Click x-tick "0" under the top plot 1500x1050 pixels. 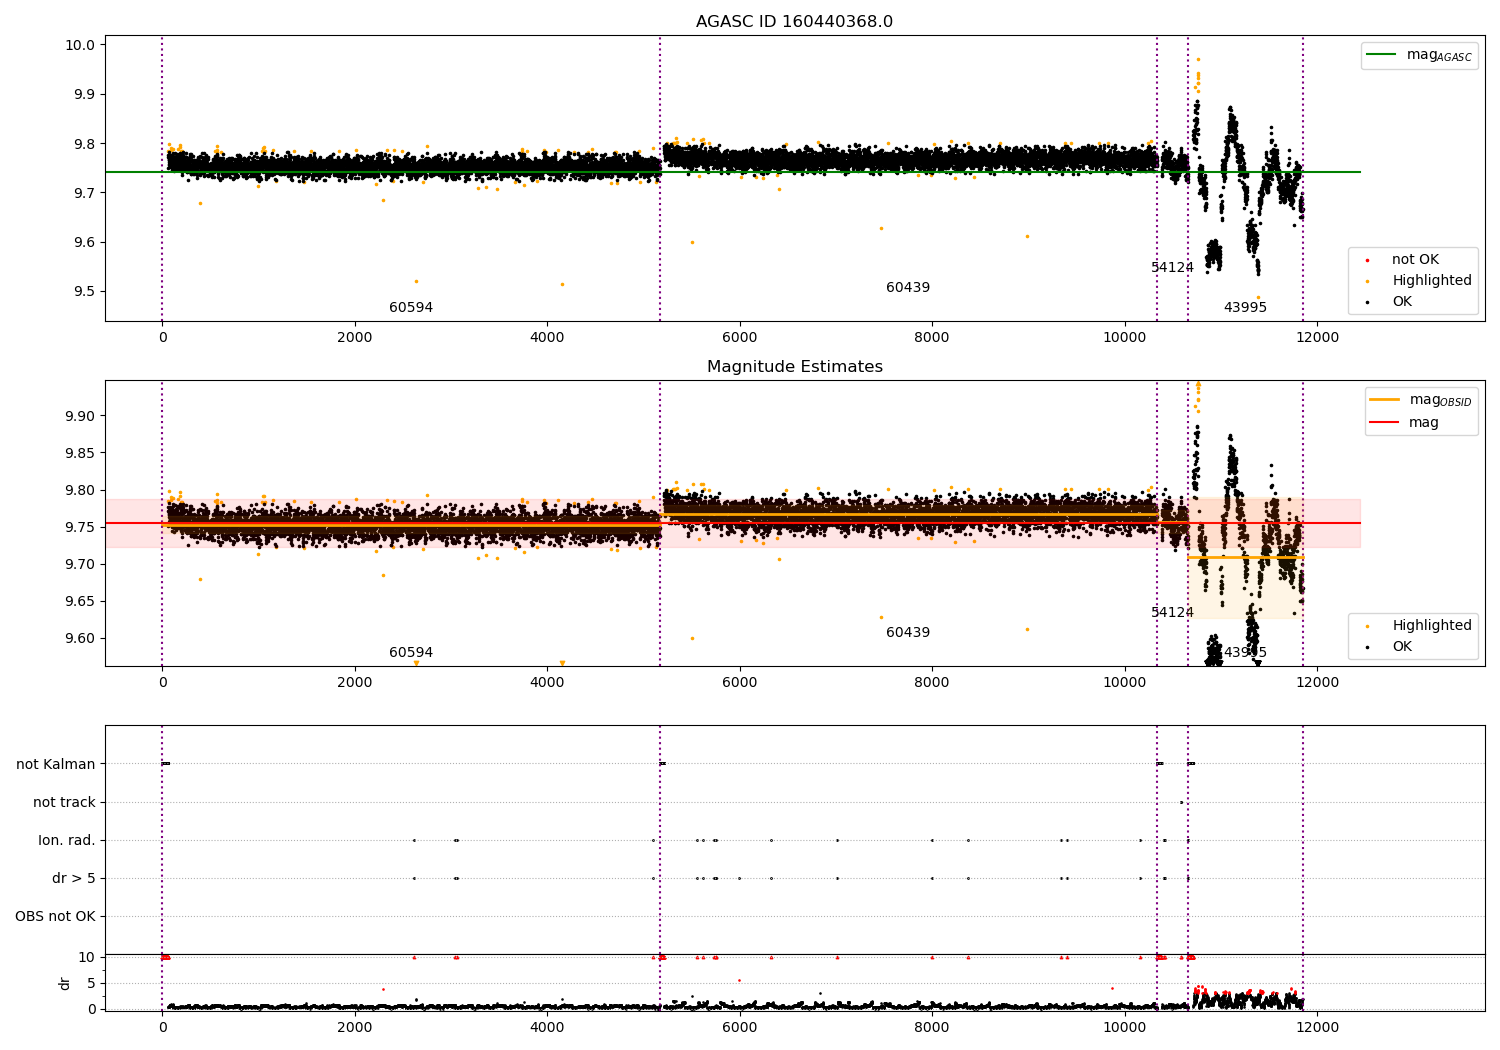(162, 338)
